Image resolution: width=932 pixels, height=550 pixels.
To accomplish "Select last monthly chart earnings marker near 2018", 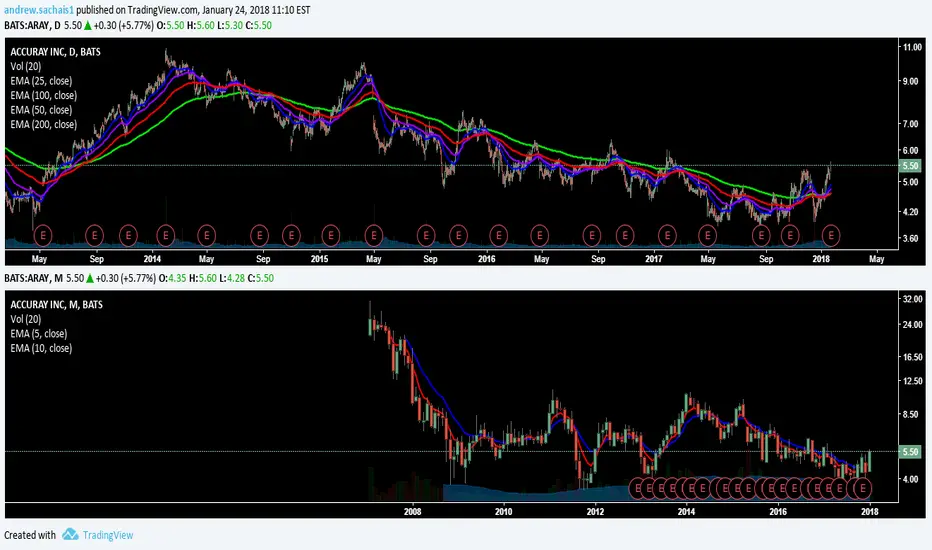I will click(862, 489).
